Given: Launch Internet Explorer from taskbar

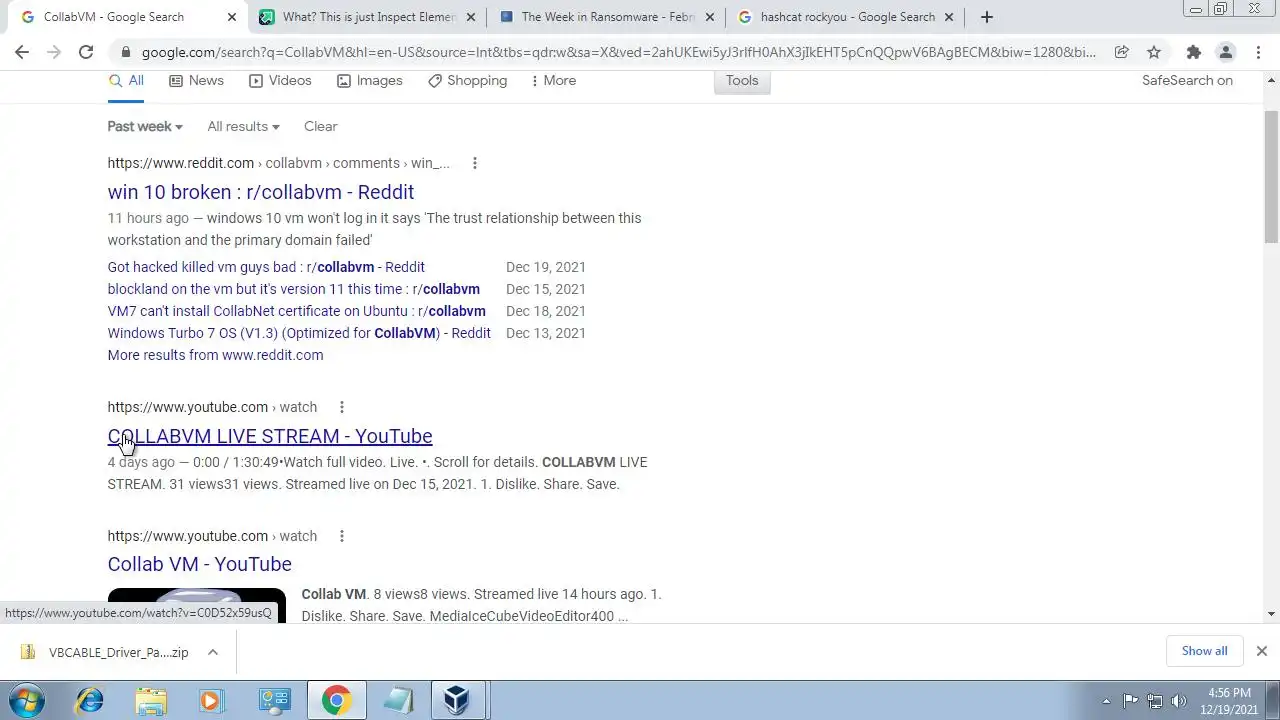Looking at the screenshot, I should (90, 701).
